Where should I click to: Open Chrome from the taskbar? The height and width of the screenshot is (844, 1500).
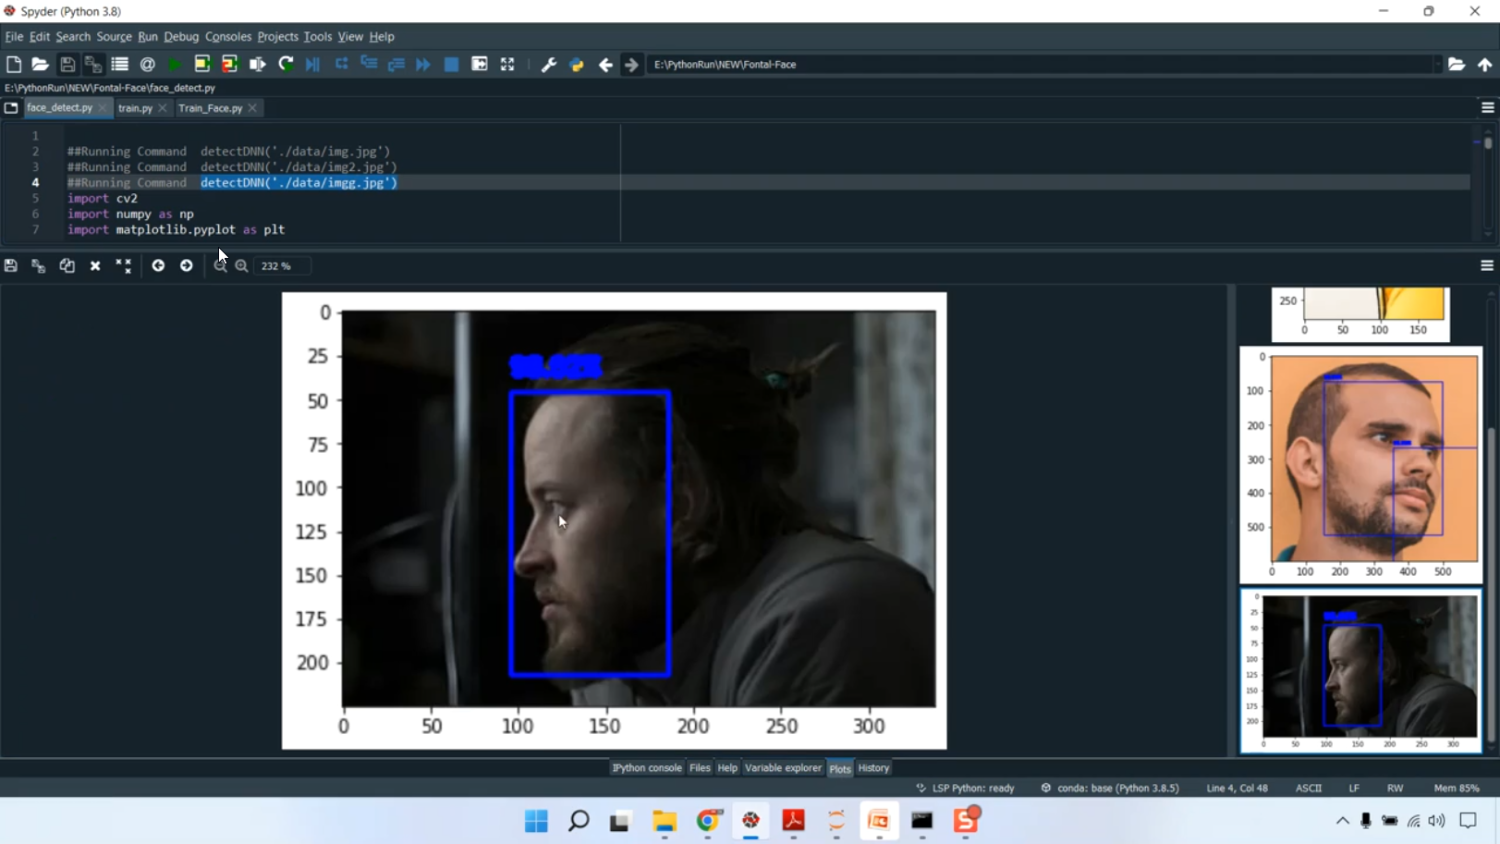pyautogui.click(x=706, y=820)
